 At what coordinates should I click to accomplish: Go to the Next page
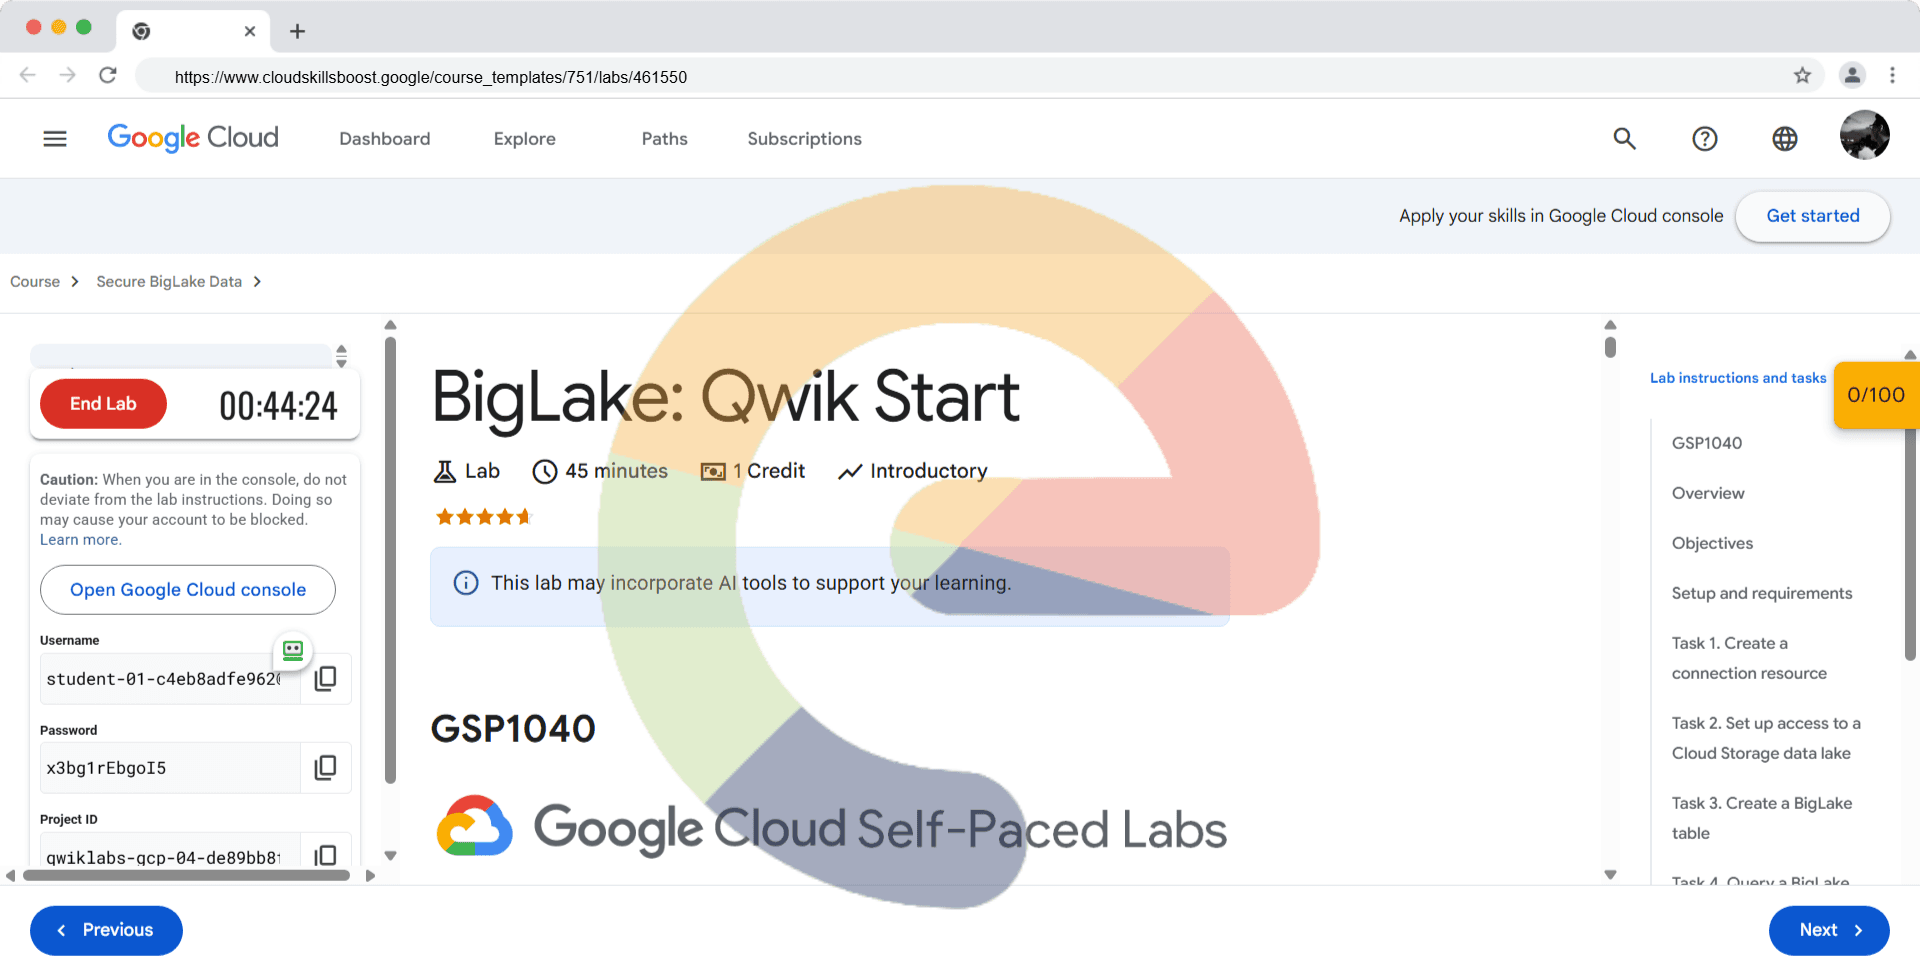[1829, 930]
